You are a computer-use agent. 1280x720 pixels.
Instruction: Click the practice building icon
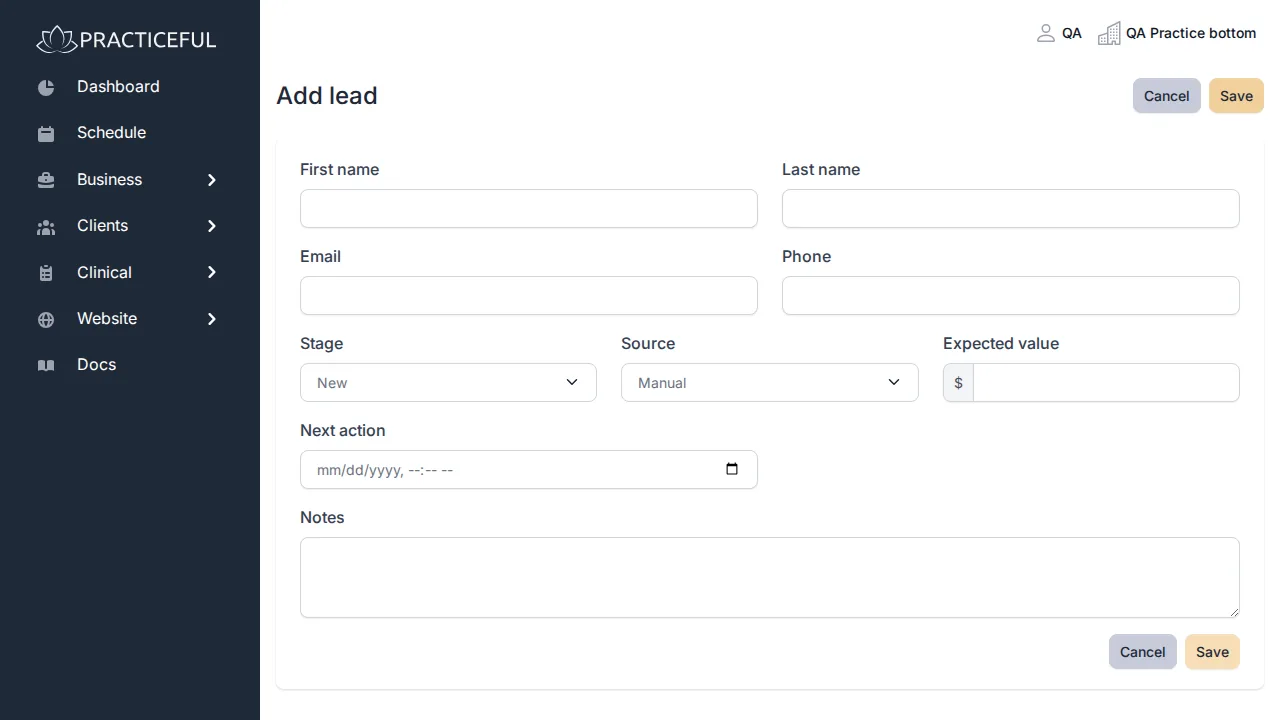point(1109,33)
